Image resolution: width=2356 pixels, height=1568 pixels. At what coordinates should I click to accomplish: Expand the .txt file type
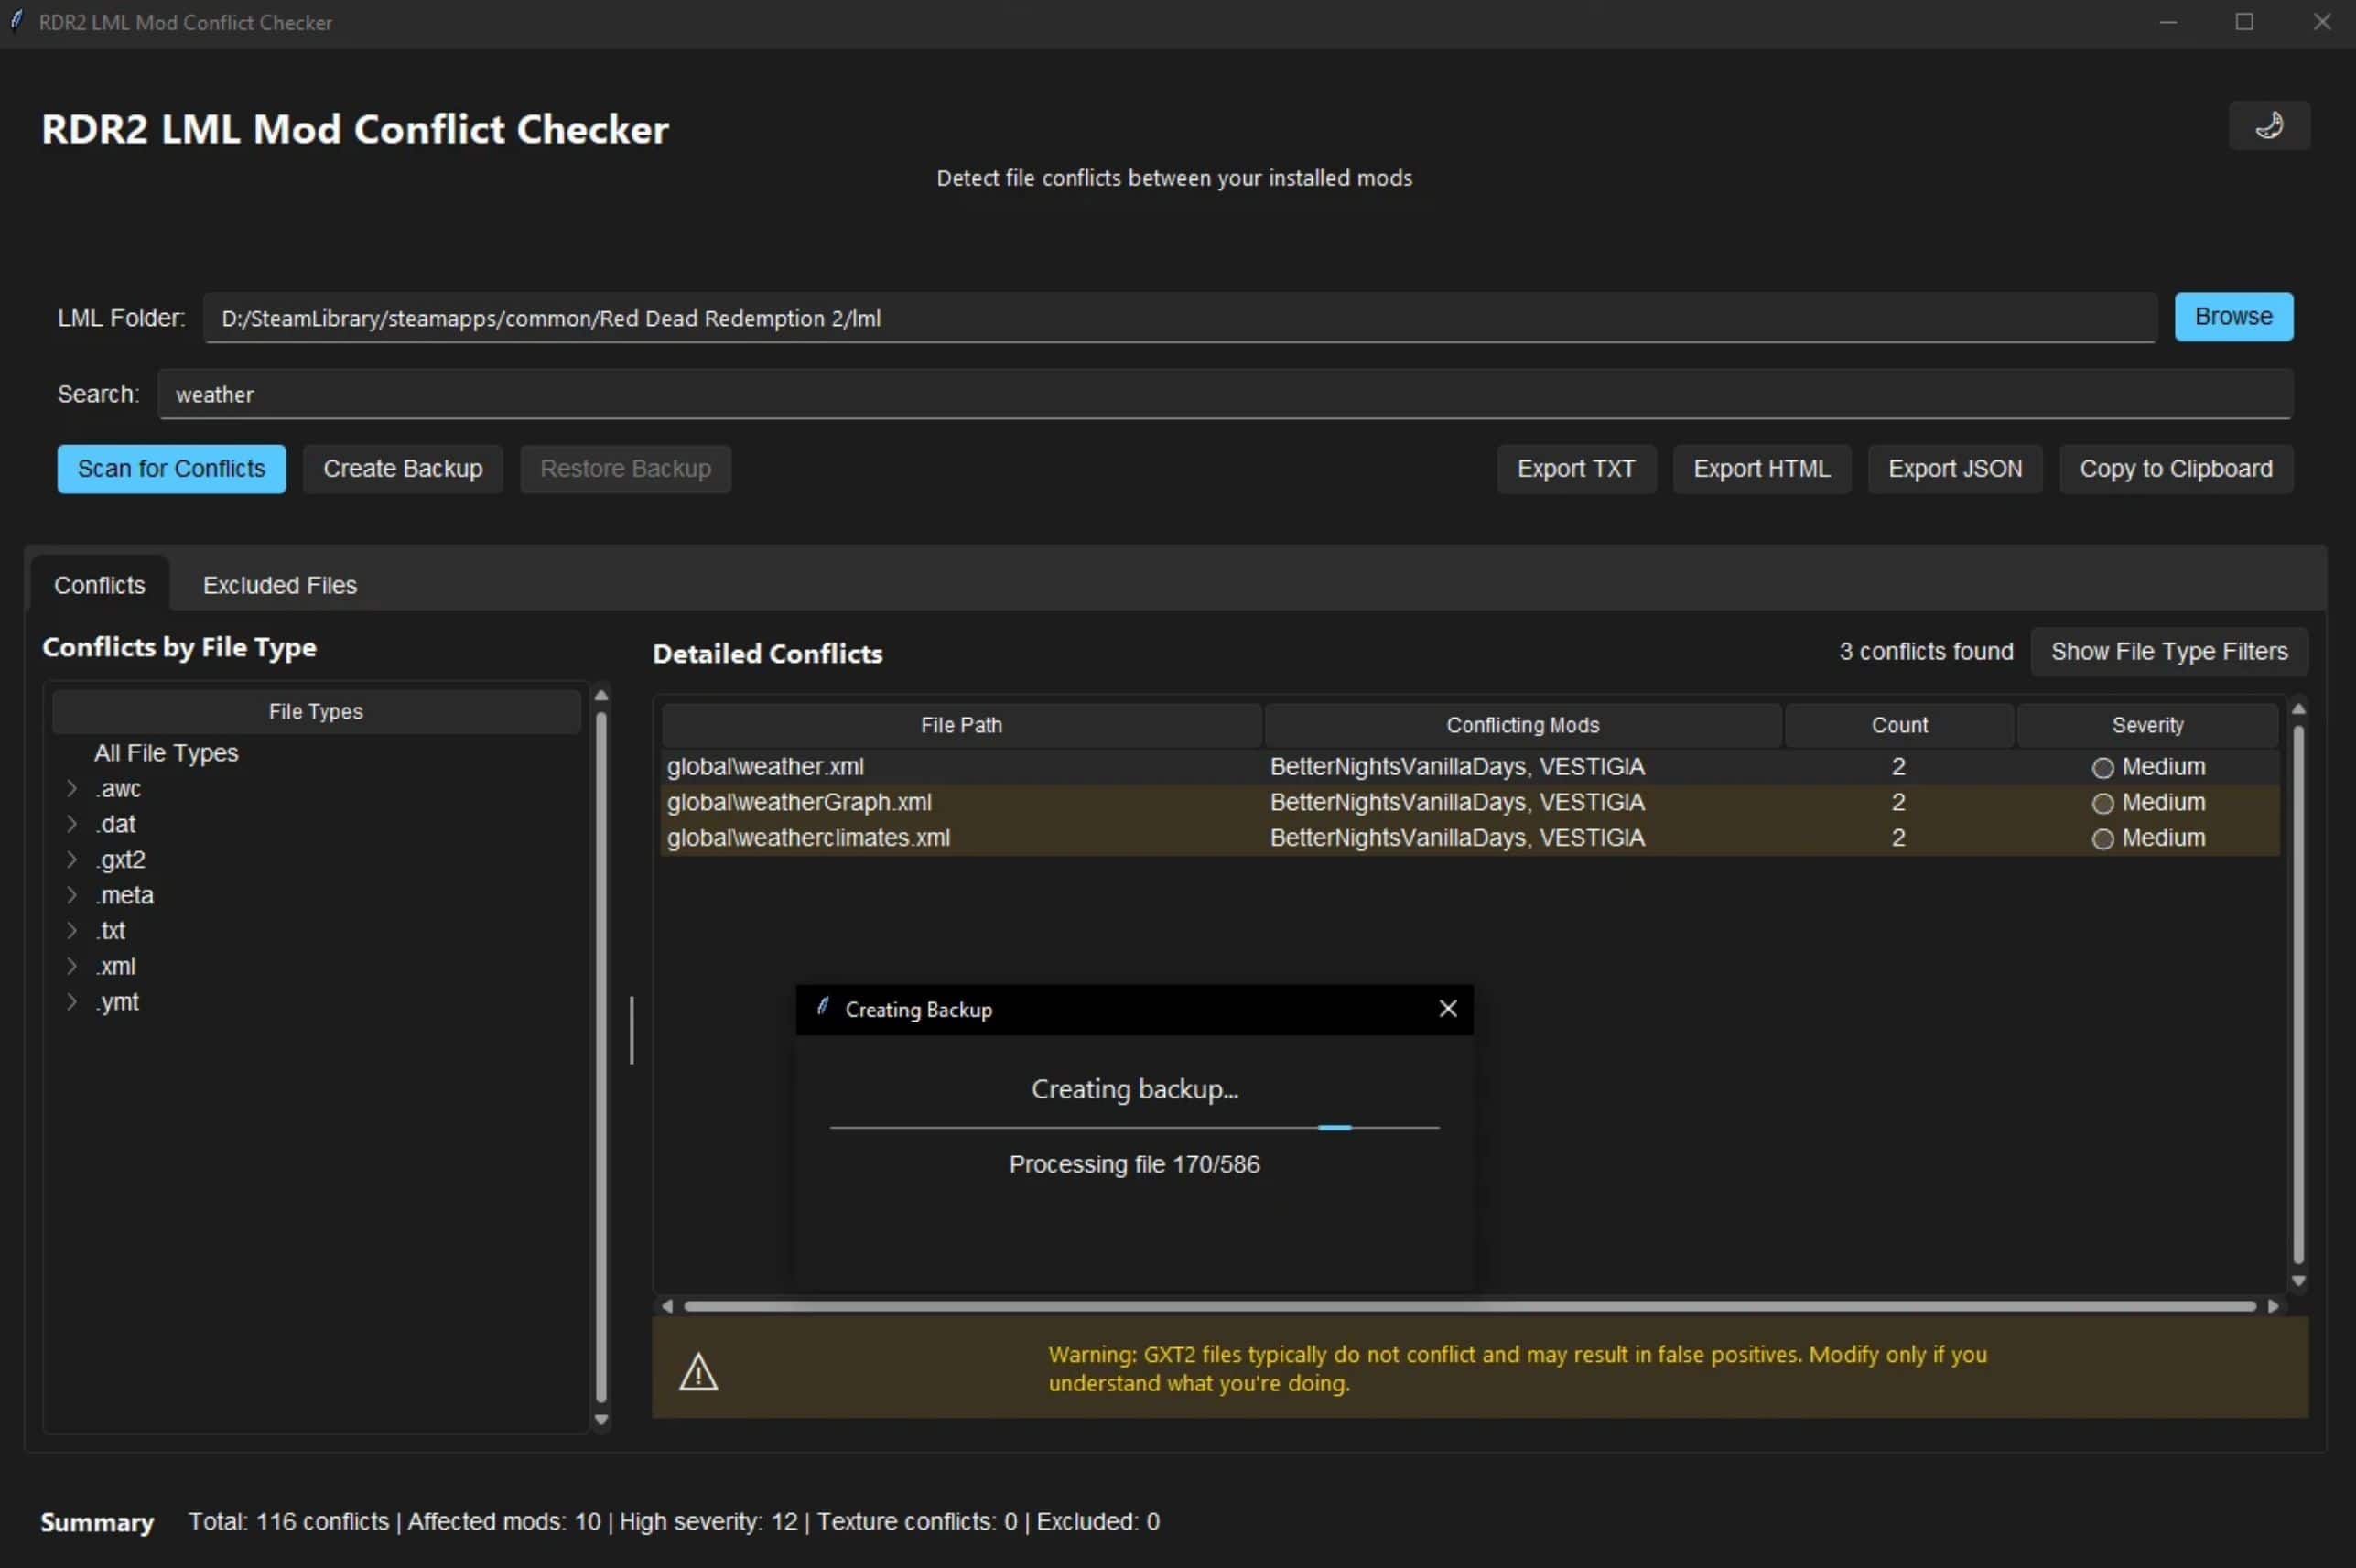click(x=71, y=930)
